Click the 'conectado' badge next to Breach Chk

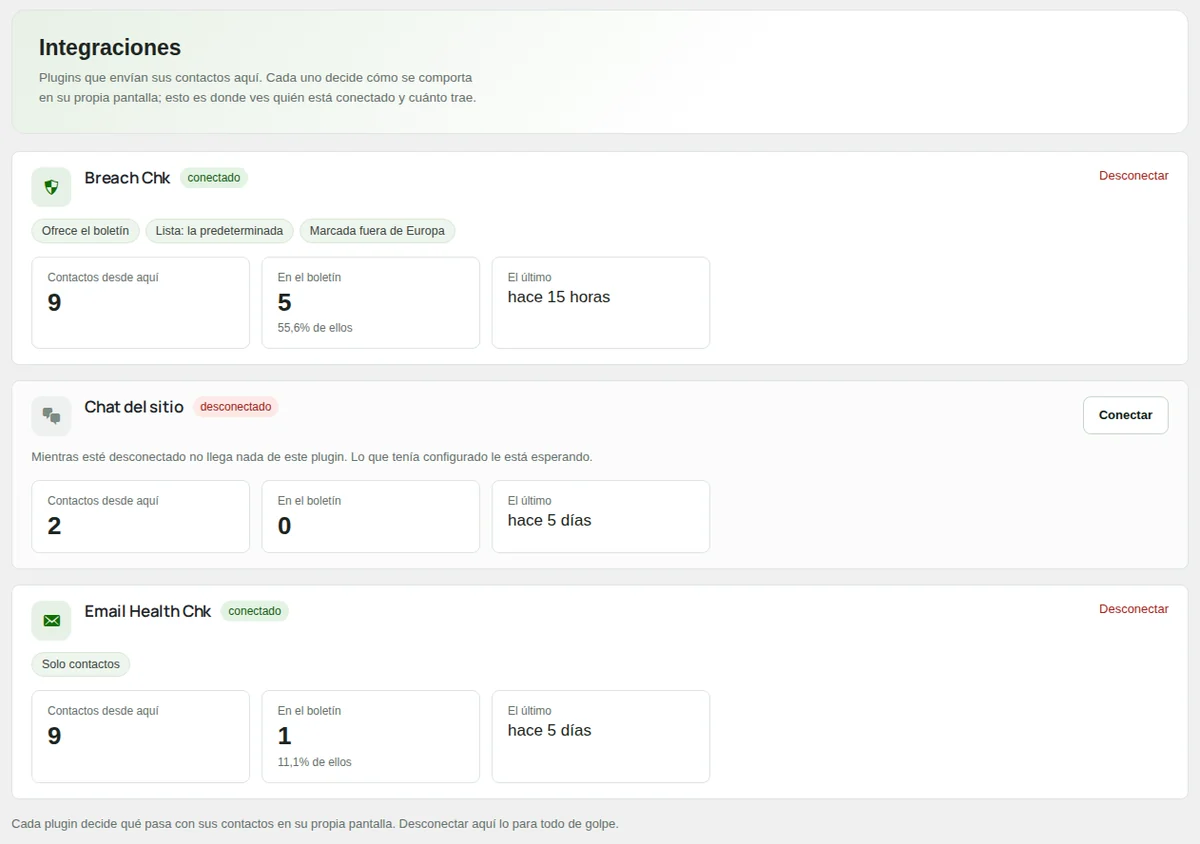pos(214,178)
